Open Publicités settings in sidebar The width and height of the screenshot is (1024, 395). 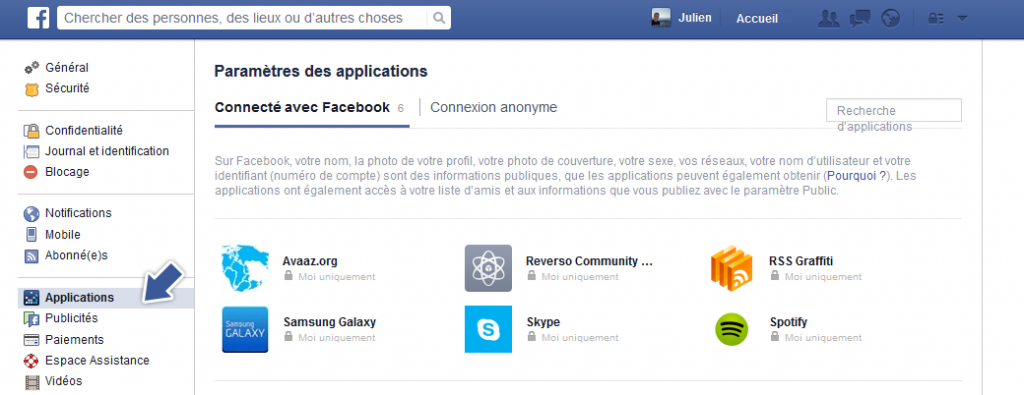tap(71, 318)
